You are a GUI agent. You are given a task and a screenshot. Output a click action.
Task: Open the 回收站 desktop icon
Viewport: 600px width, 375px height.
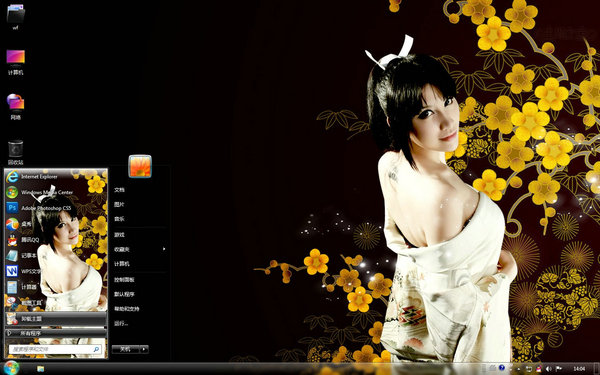(x=15, y=152)
